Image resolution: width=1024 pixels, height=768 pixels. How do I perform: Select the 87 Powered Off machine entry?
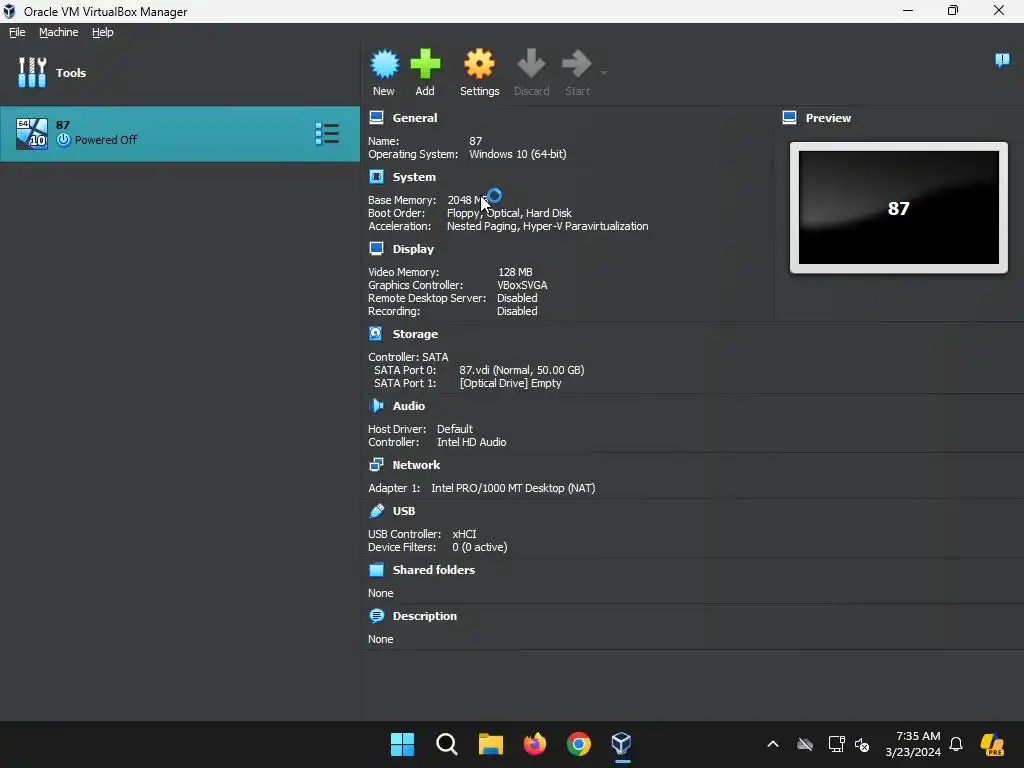coord(180,134)
